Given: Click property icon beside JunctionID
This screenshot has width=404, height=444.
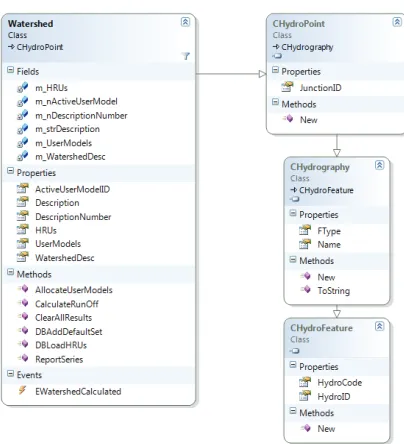Looking at the screenshot, I should 287,87.
